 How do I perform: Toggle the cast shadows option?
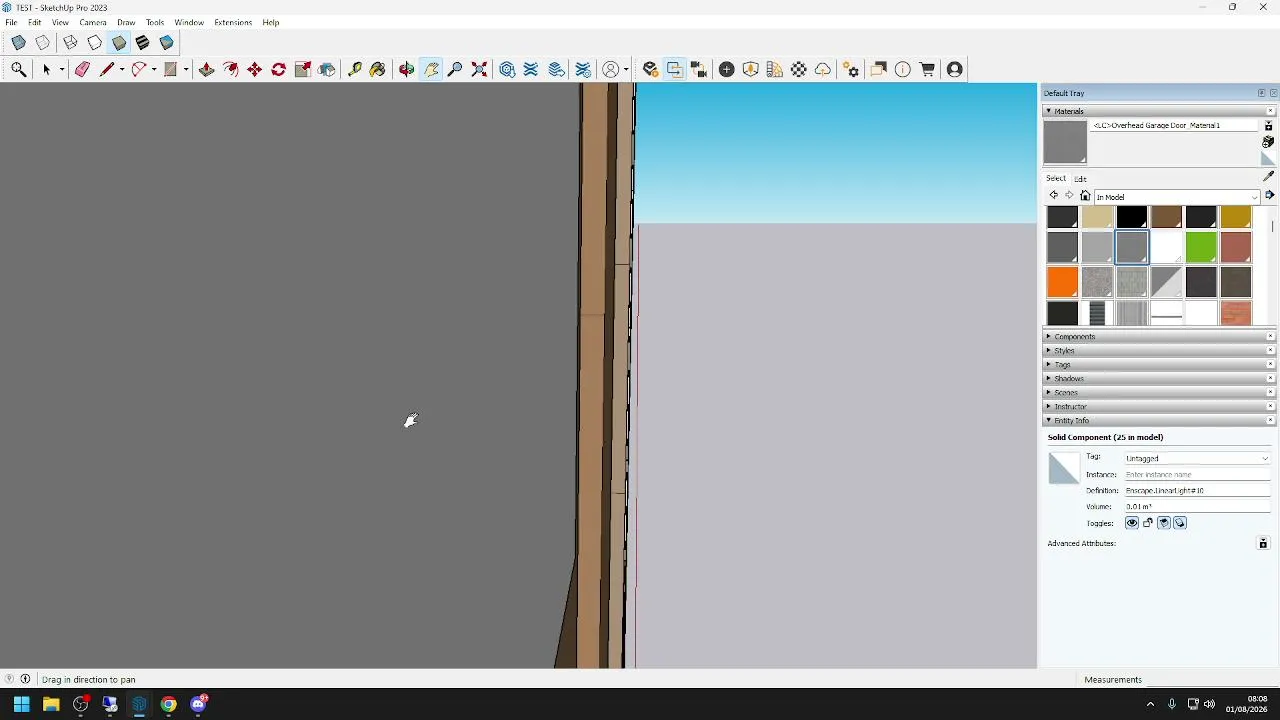pos(1180,523)
